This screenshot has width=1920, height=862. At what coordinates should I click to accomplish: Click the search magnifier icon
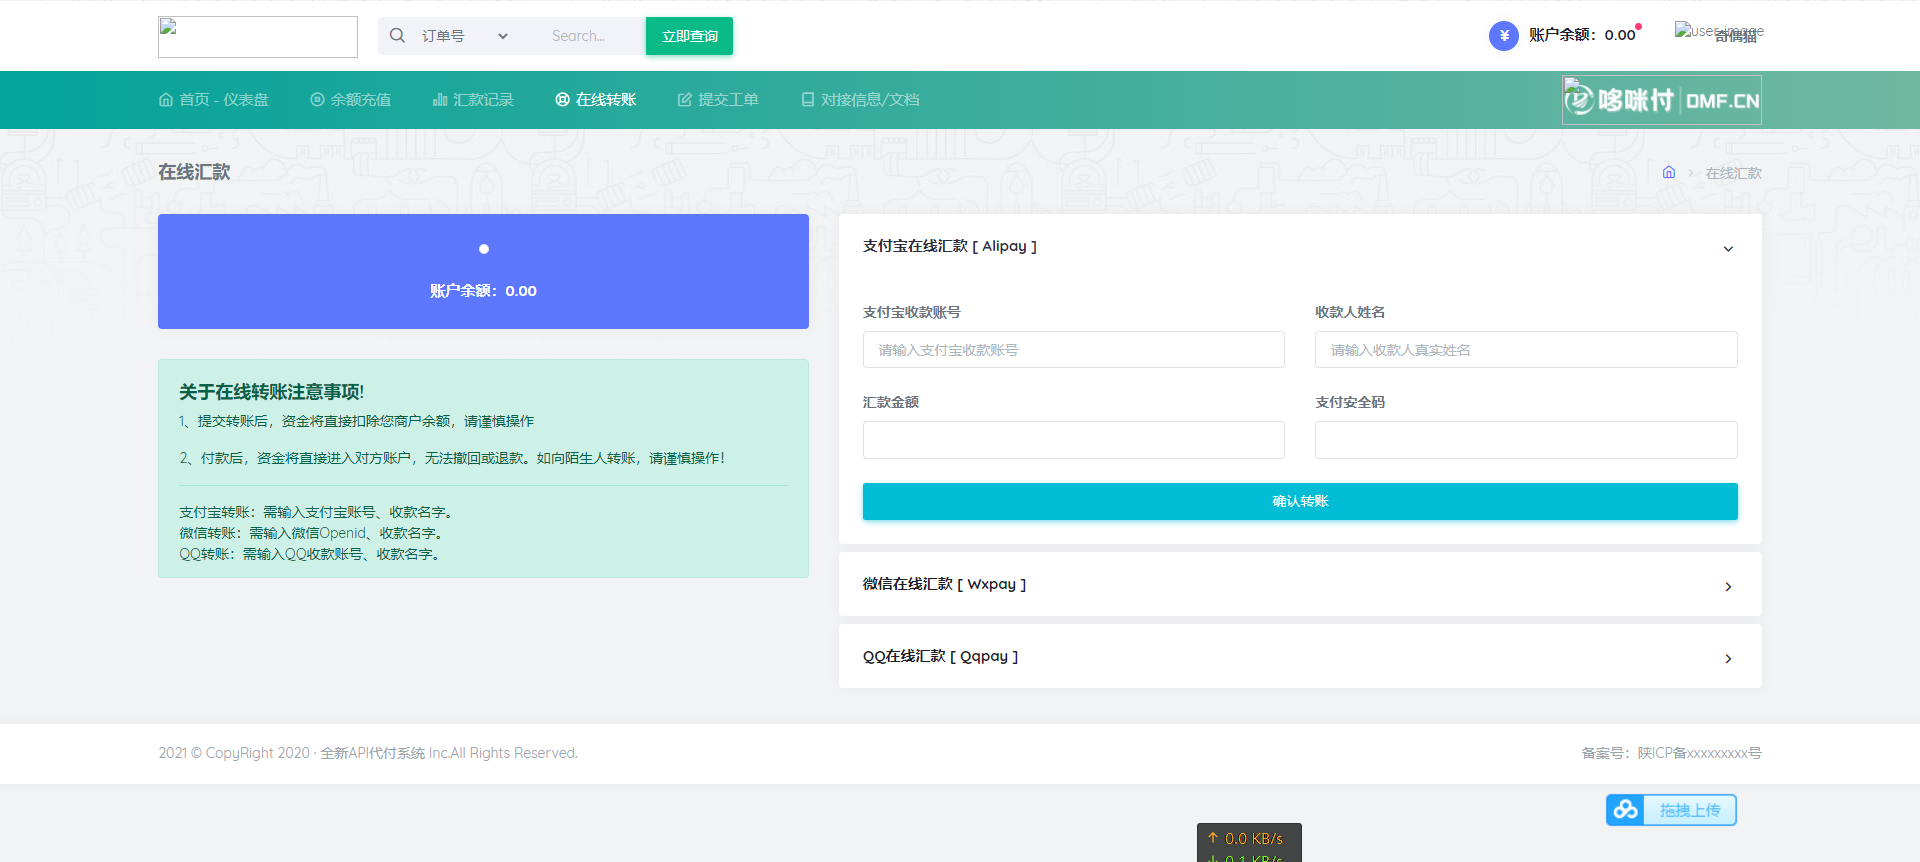[397, 36]
